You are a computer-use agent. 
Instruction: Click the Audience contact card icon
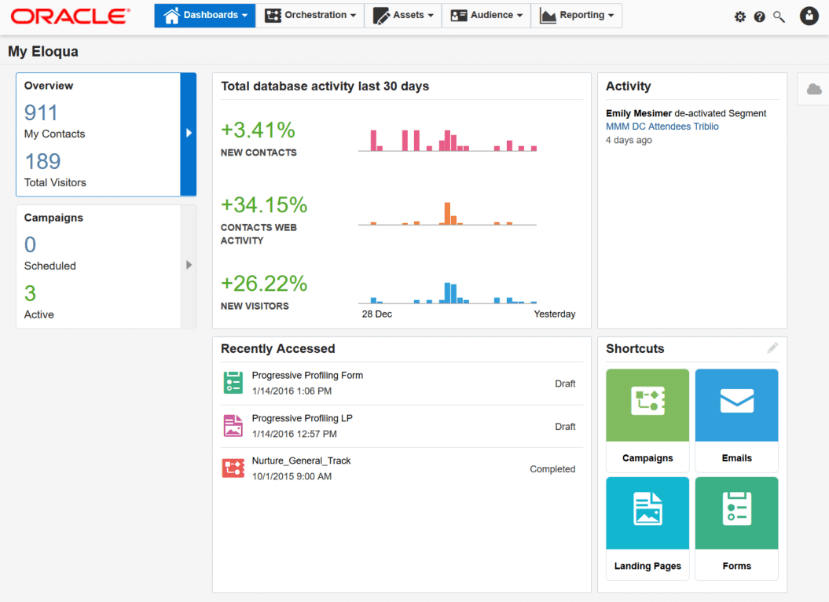tap(458, 16)
